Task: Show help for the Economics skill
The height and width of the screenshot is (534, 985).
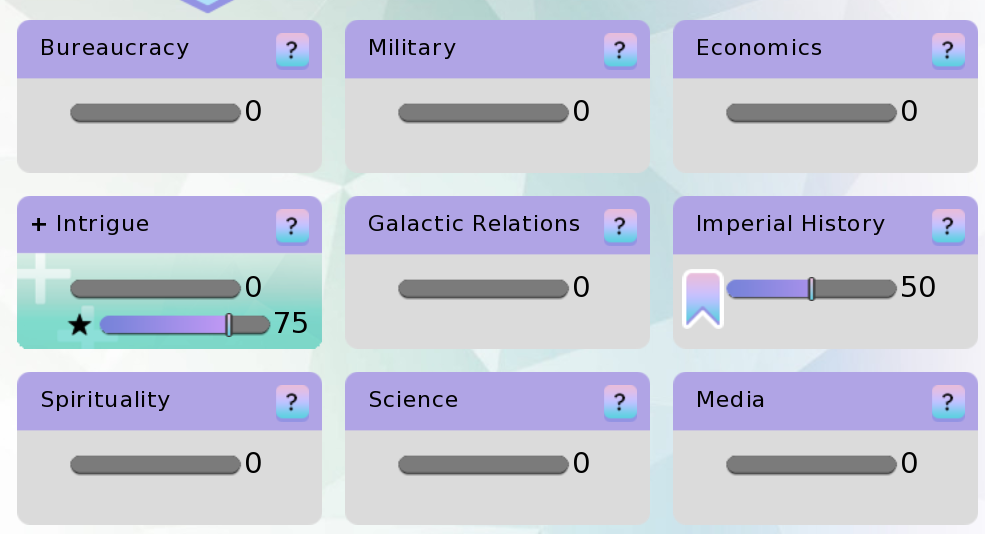Action: click(x=948, y=50)
